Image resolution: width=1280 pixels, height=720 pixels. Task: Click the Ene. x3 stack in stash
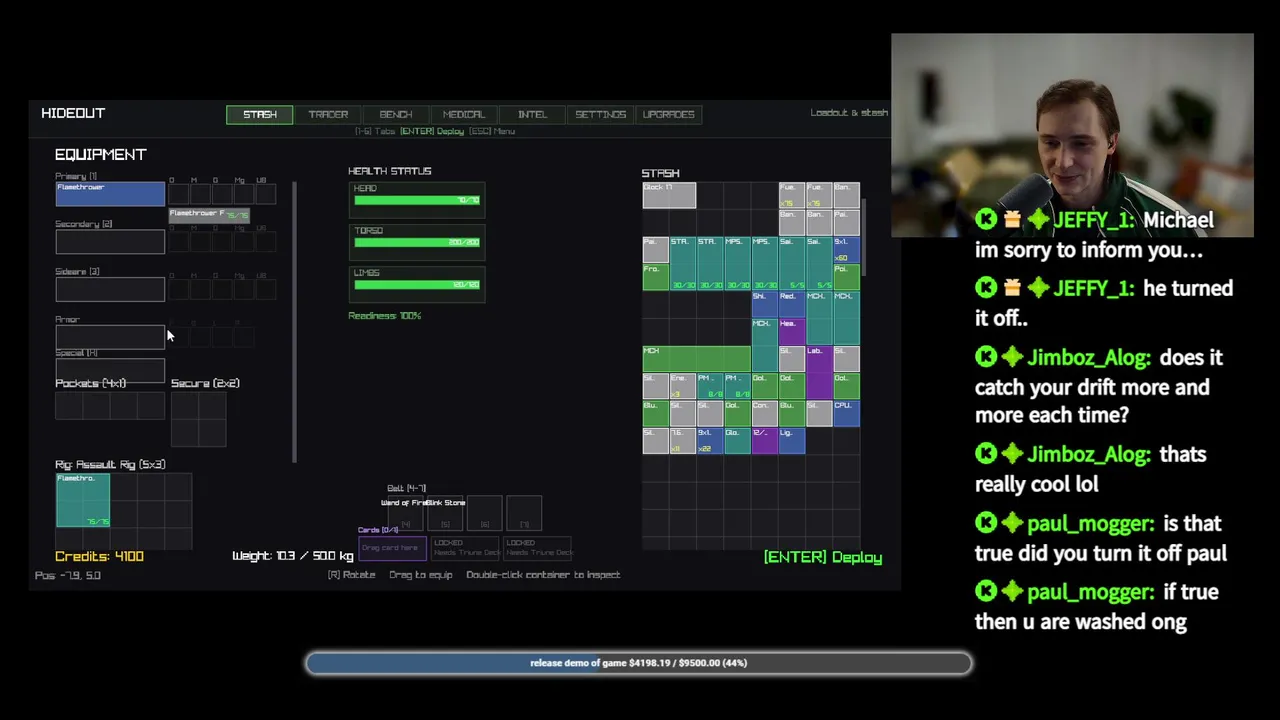[683, 386]
